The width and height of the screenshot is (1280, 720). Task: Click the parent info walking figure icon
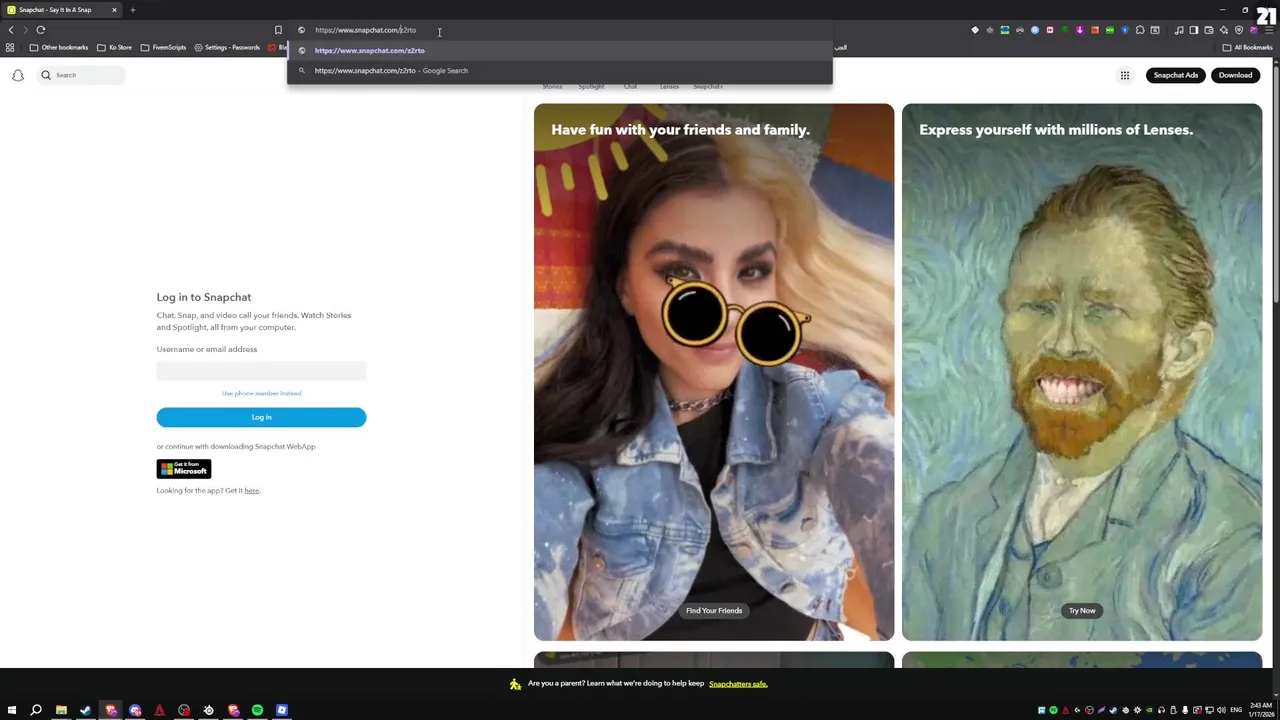tap(515, 684)
